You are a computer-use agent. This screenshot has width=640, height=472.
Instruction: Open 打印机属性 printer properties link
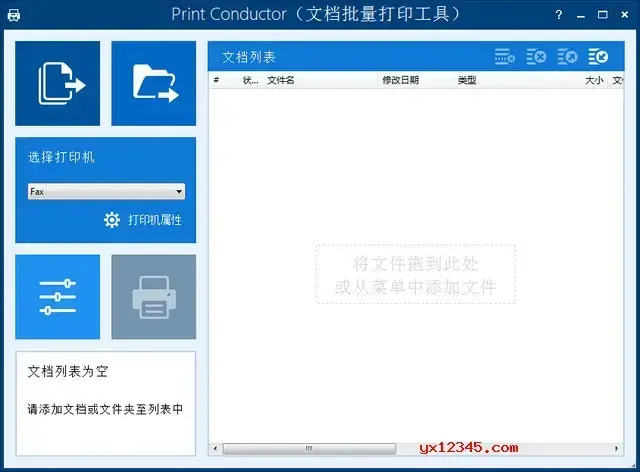pos(155,220)
